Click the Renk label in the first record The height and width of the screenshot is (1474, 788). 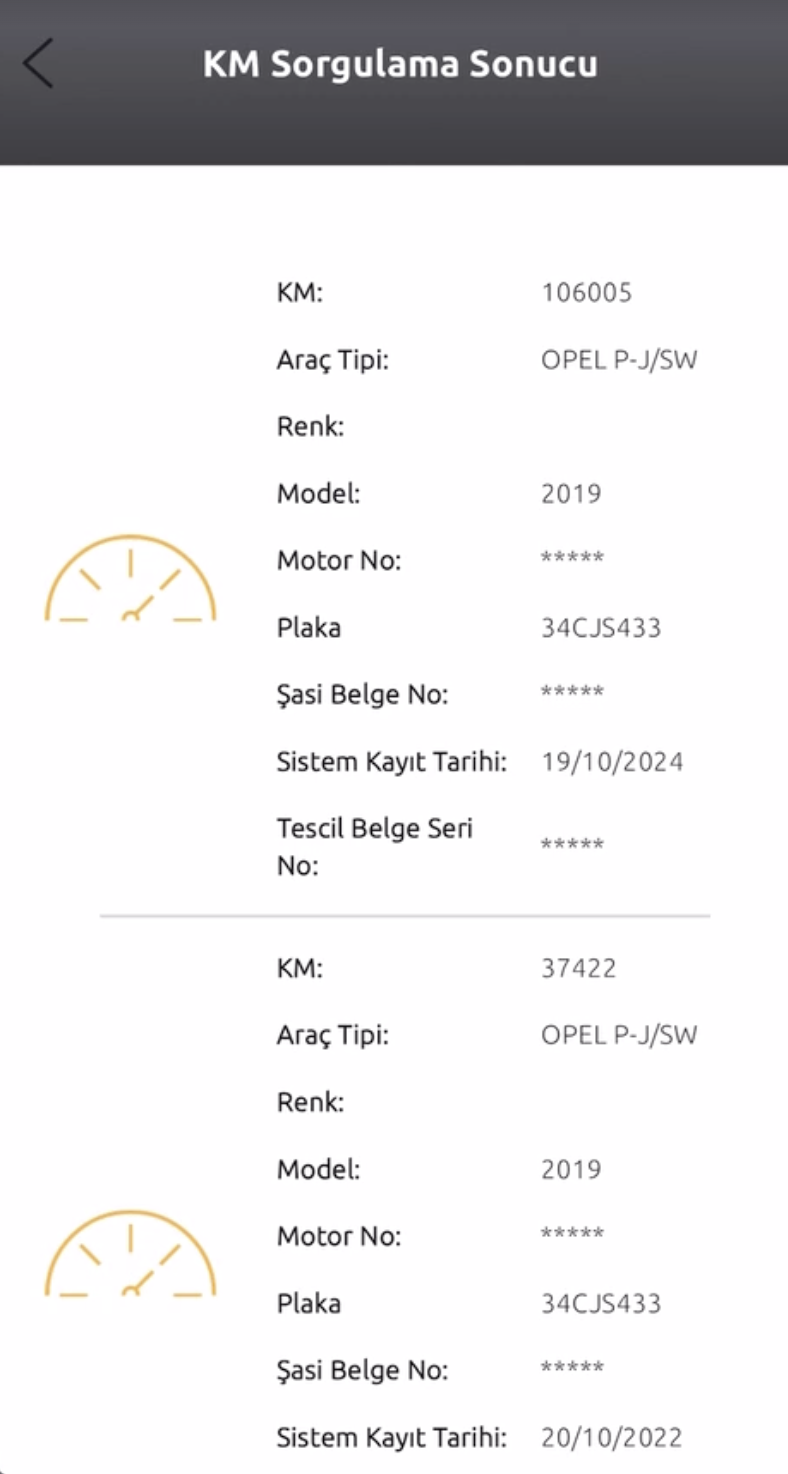(310, 427)
